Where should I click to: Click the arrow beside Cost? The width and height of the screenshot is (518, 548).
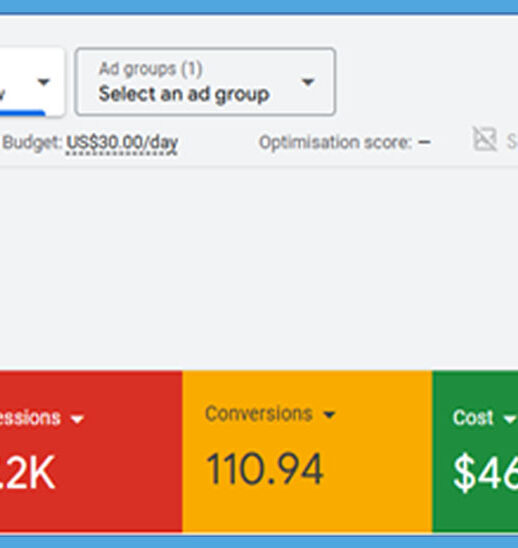coord(510,418)
